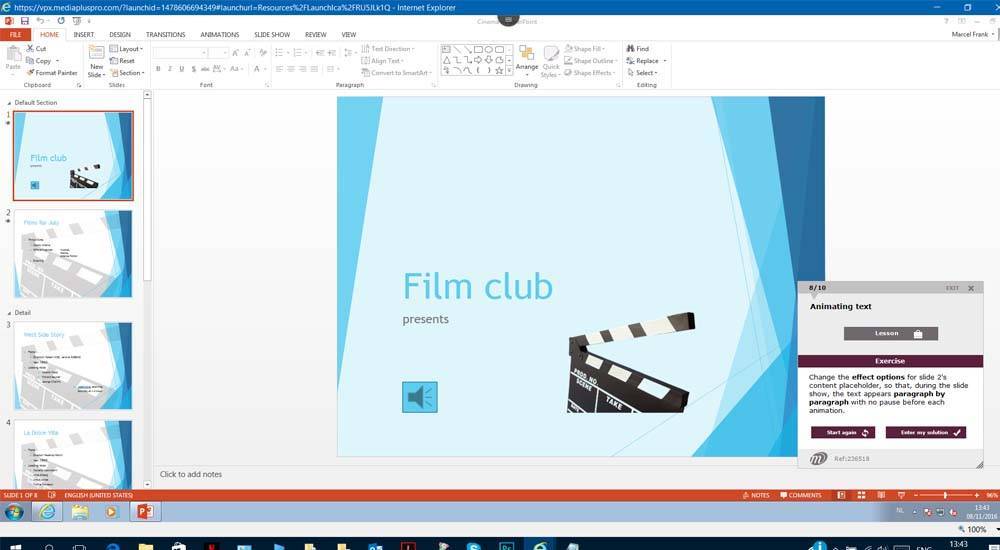
Task: Click the audio speaker icon on slide
Action: pos(420,397)
